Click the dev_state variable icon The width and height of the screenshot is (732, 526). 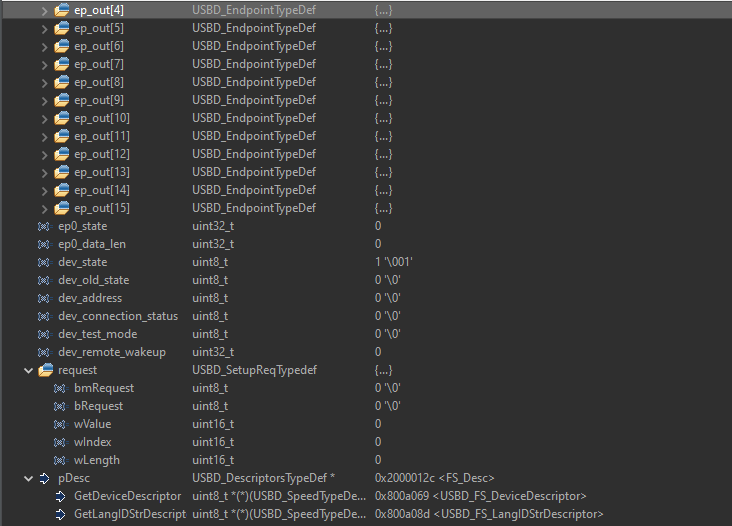44,262
